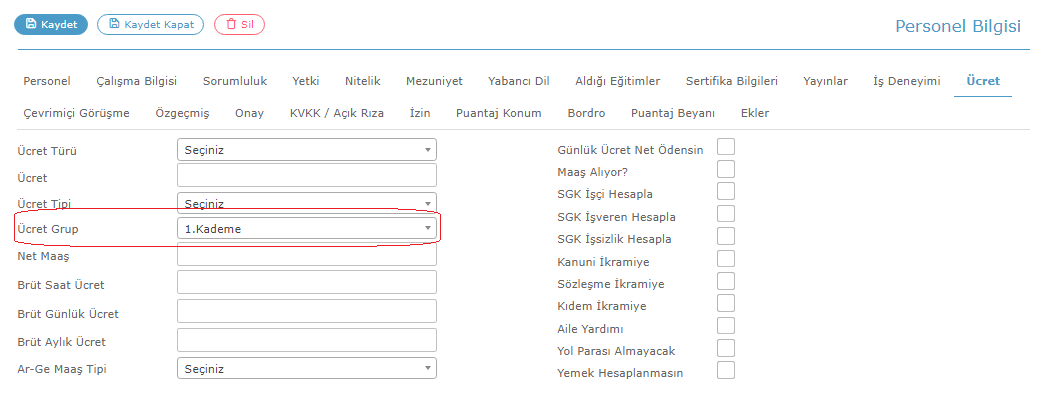Viewport: 1050px width, 401px height.
Task: Open the Ücret Tipi dropdown
Action: click(x=307, y=204)
